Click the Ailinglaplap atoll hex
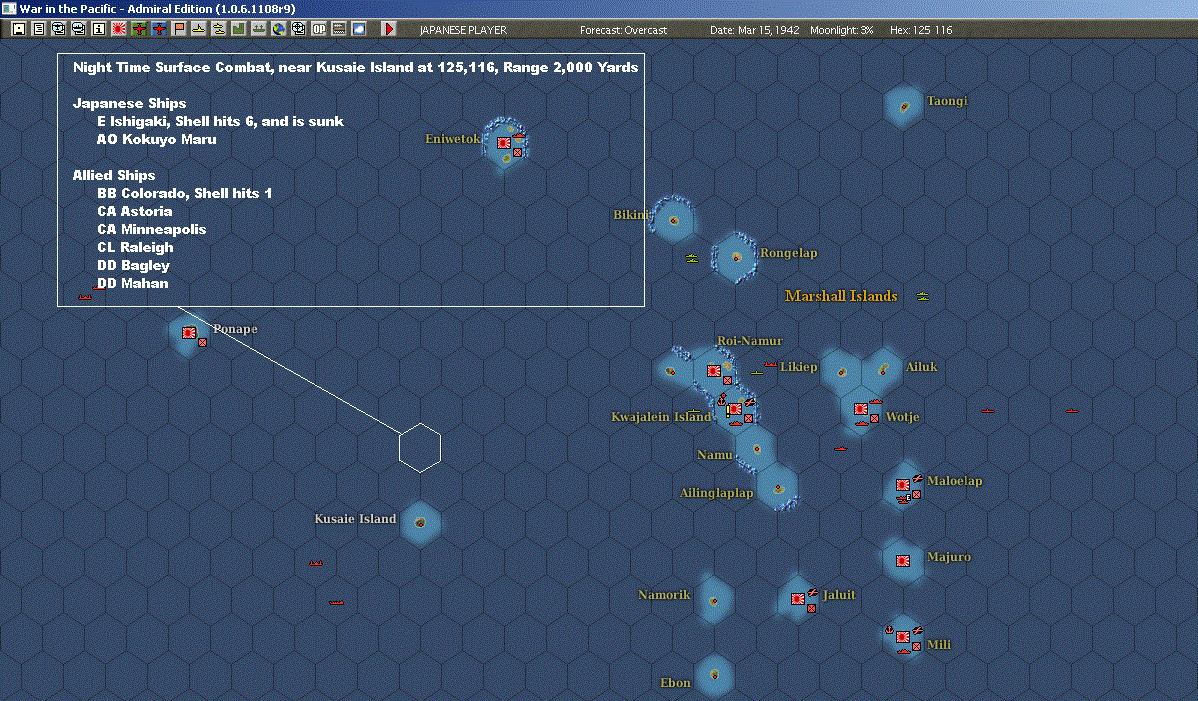The width and height of the screenshot is (1198, 701). point(778,487)
